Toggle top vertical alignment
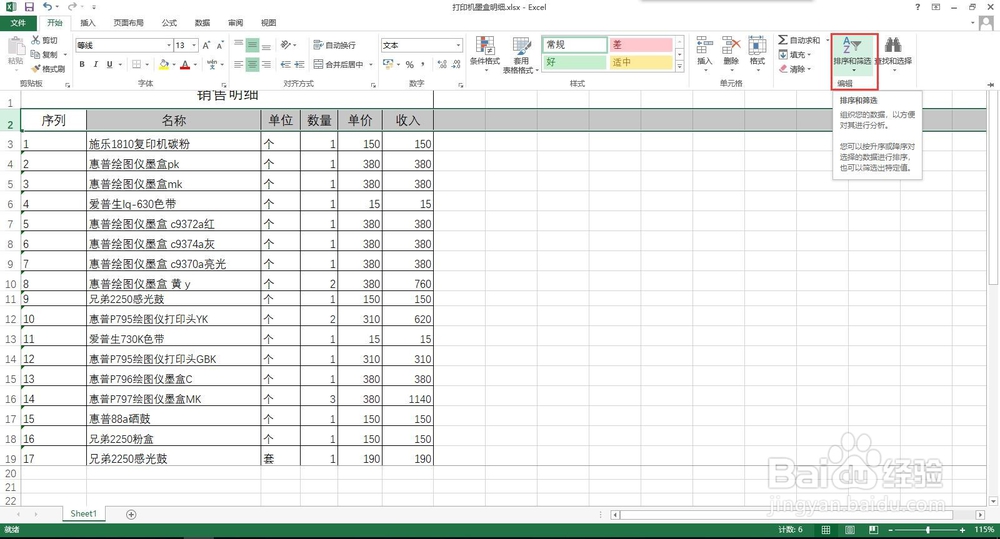Screen dimensions: 1000x539 pos(239,45)
